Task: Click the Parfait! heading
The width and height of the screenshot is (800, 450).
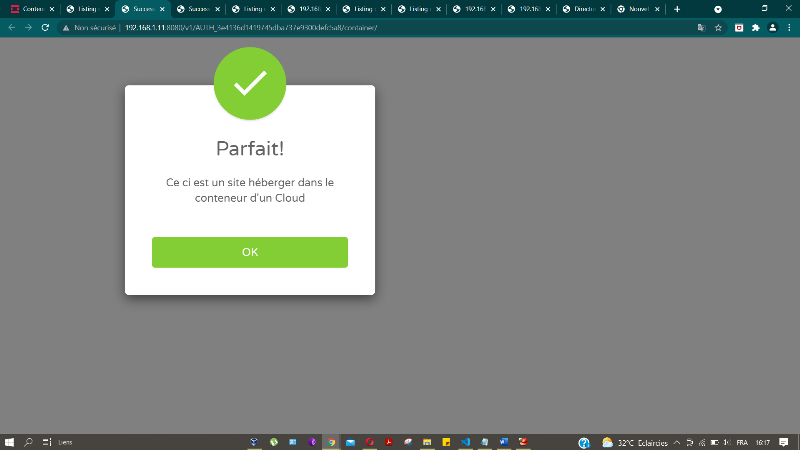Action: pyautogui.click(x=250, y=148)
